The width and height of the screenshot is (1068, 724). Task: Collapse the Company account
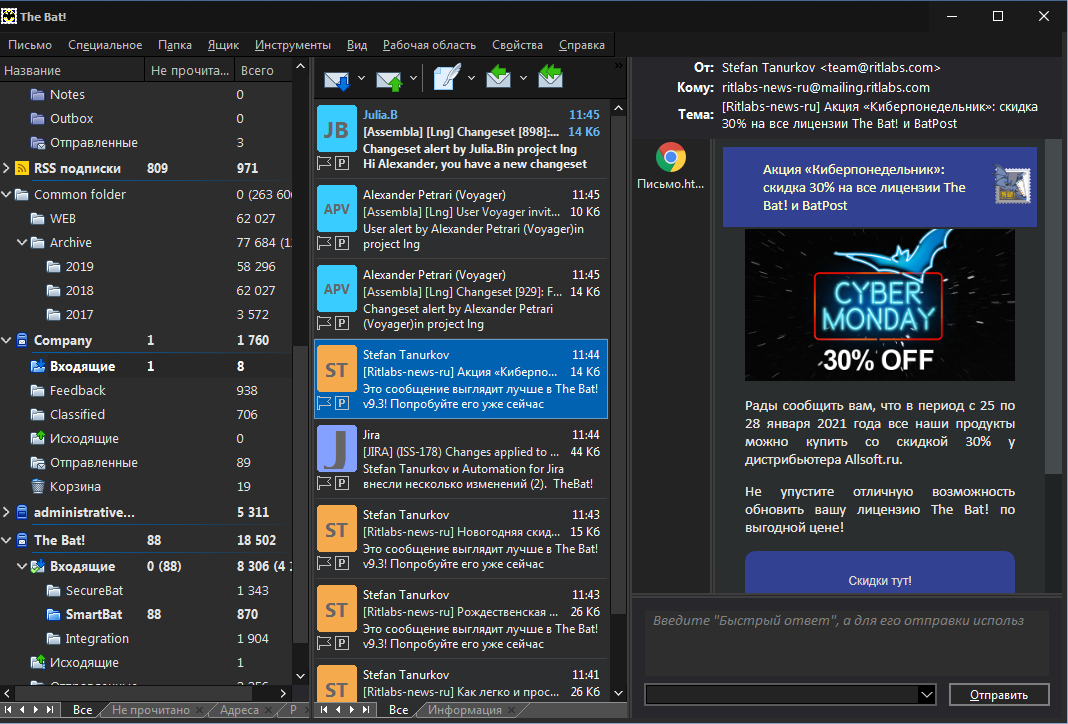[6, 340]
